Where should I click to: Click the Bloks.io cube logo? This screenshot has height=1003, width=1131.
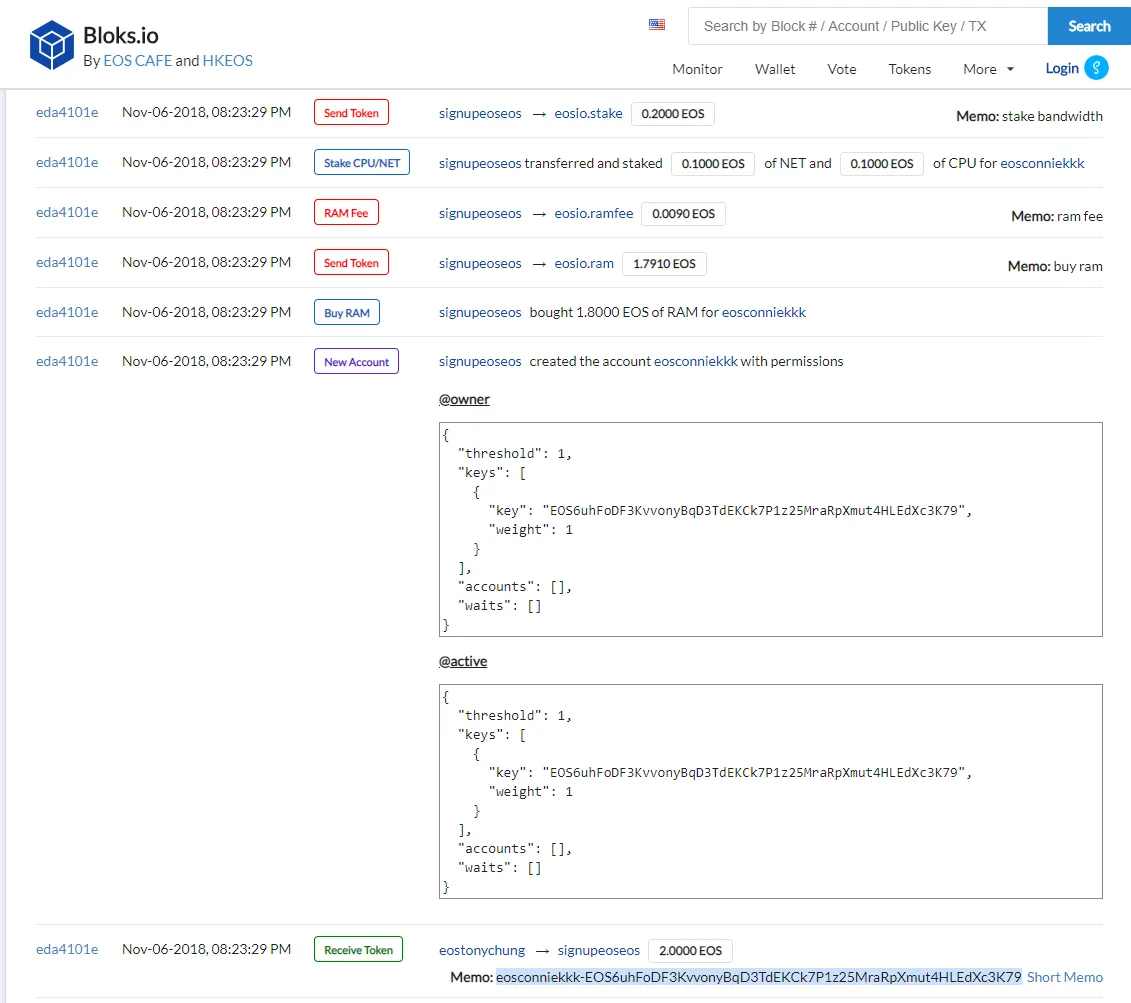coord(51,45)
